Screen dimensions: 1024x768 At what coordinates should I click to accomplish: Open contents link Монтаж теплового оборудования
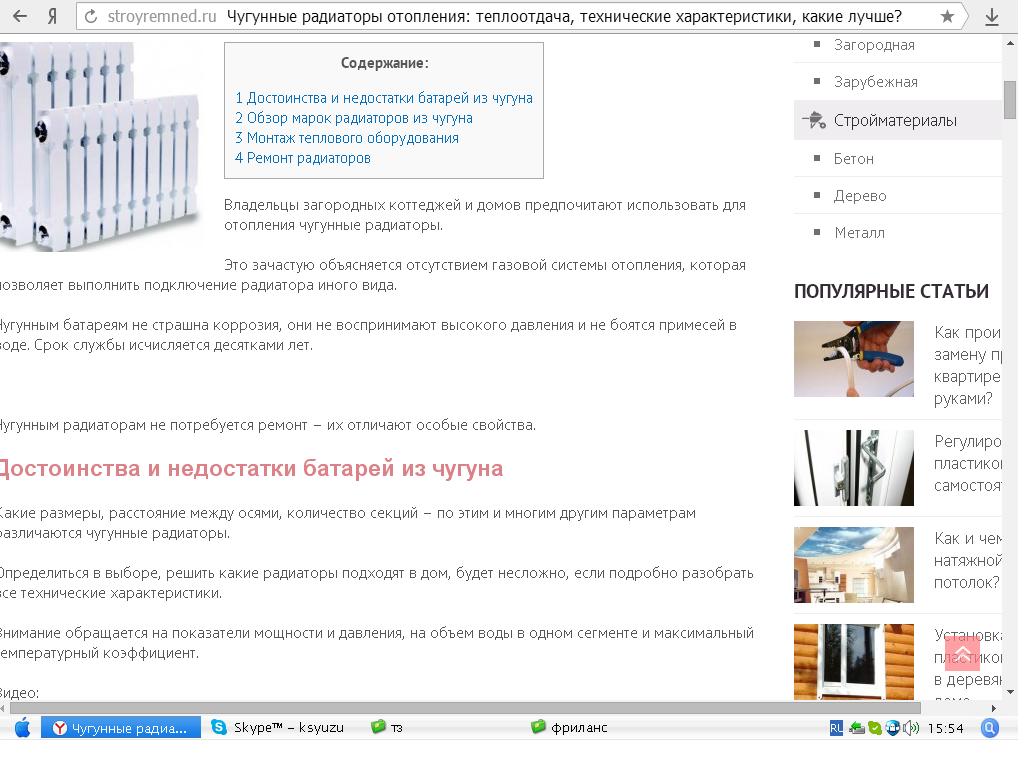(x=347, y=138)
